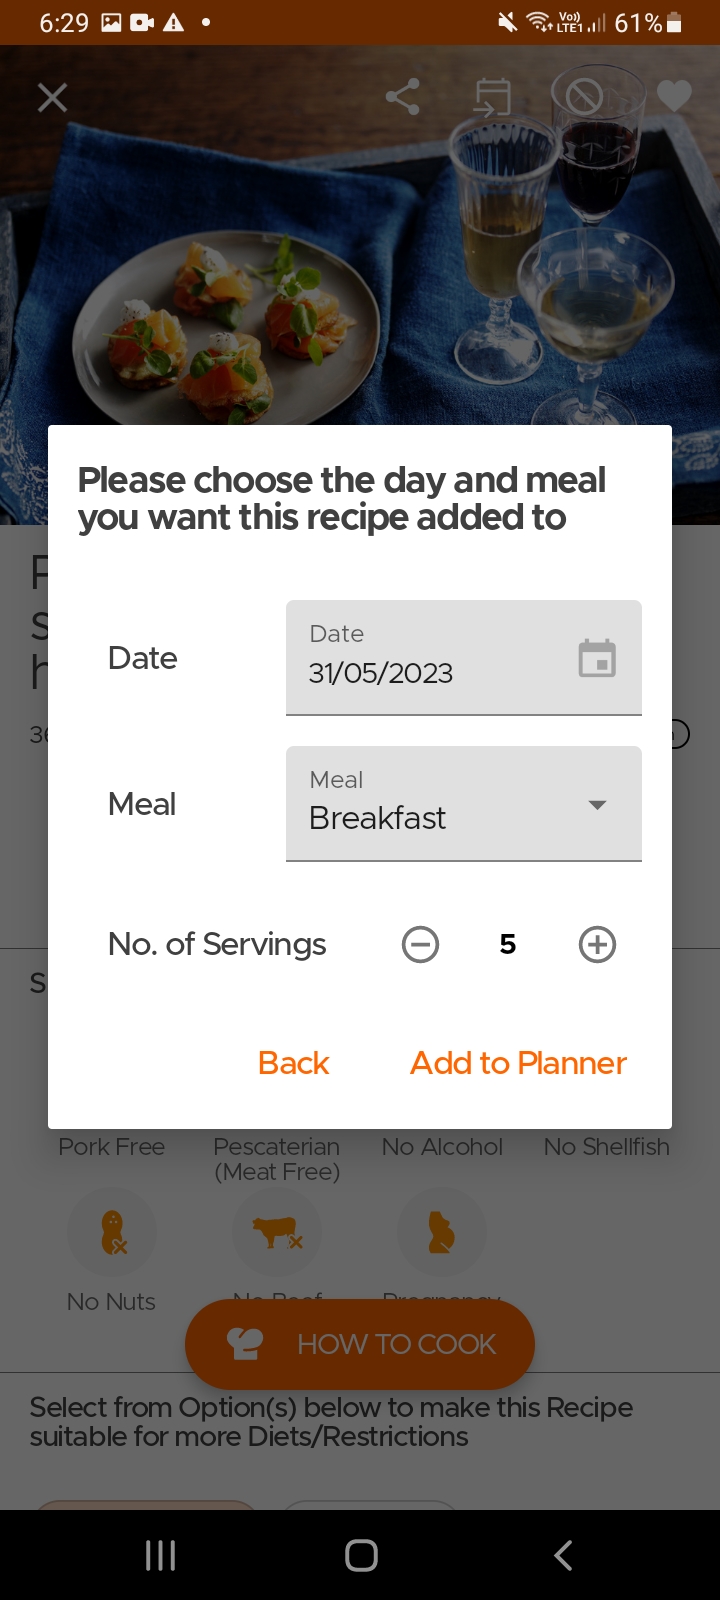
Task: Close the recipe with the X icon
Action: click(52, 97)
